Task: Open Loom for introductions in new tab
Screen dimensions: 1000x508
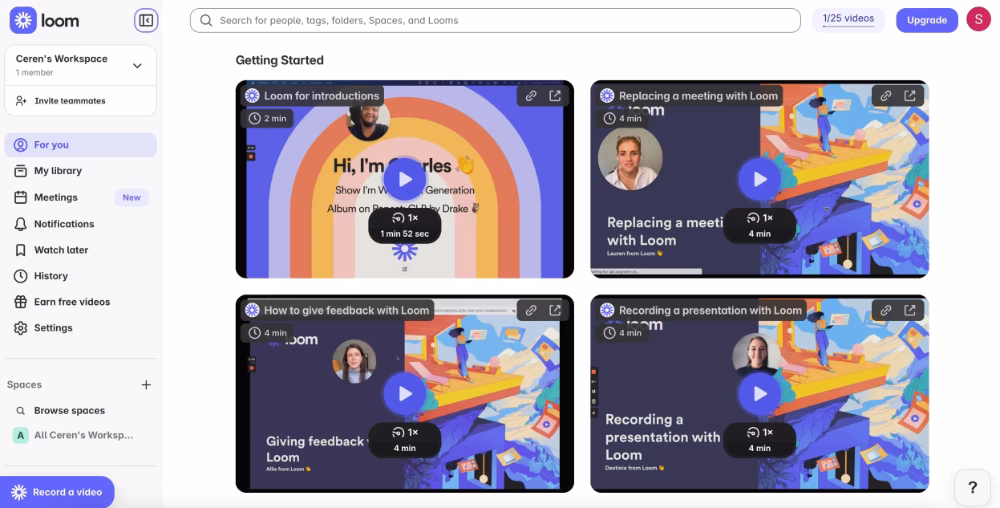Action: tap(555, 96)
